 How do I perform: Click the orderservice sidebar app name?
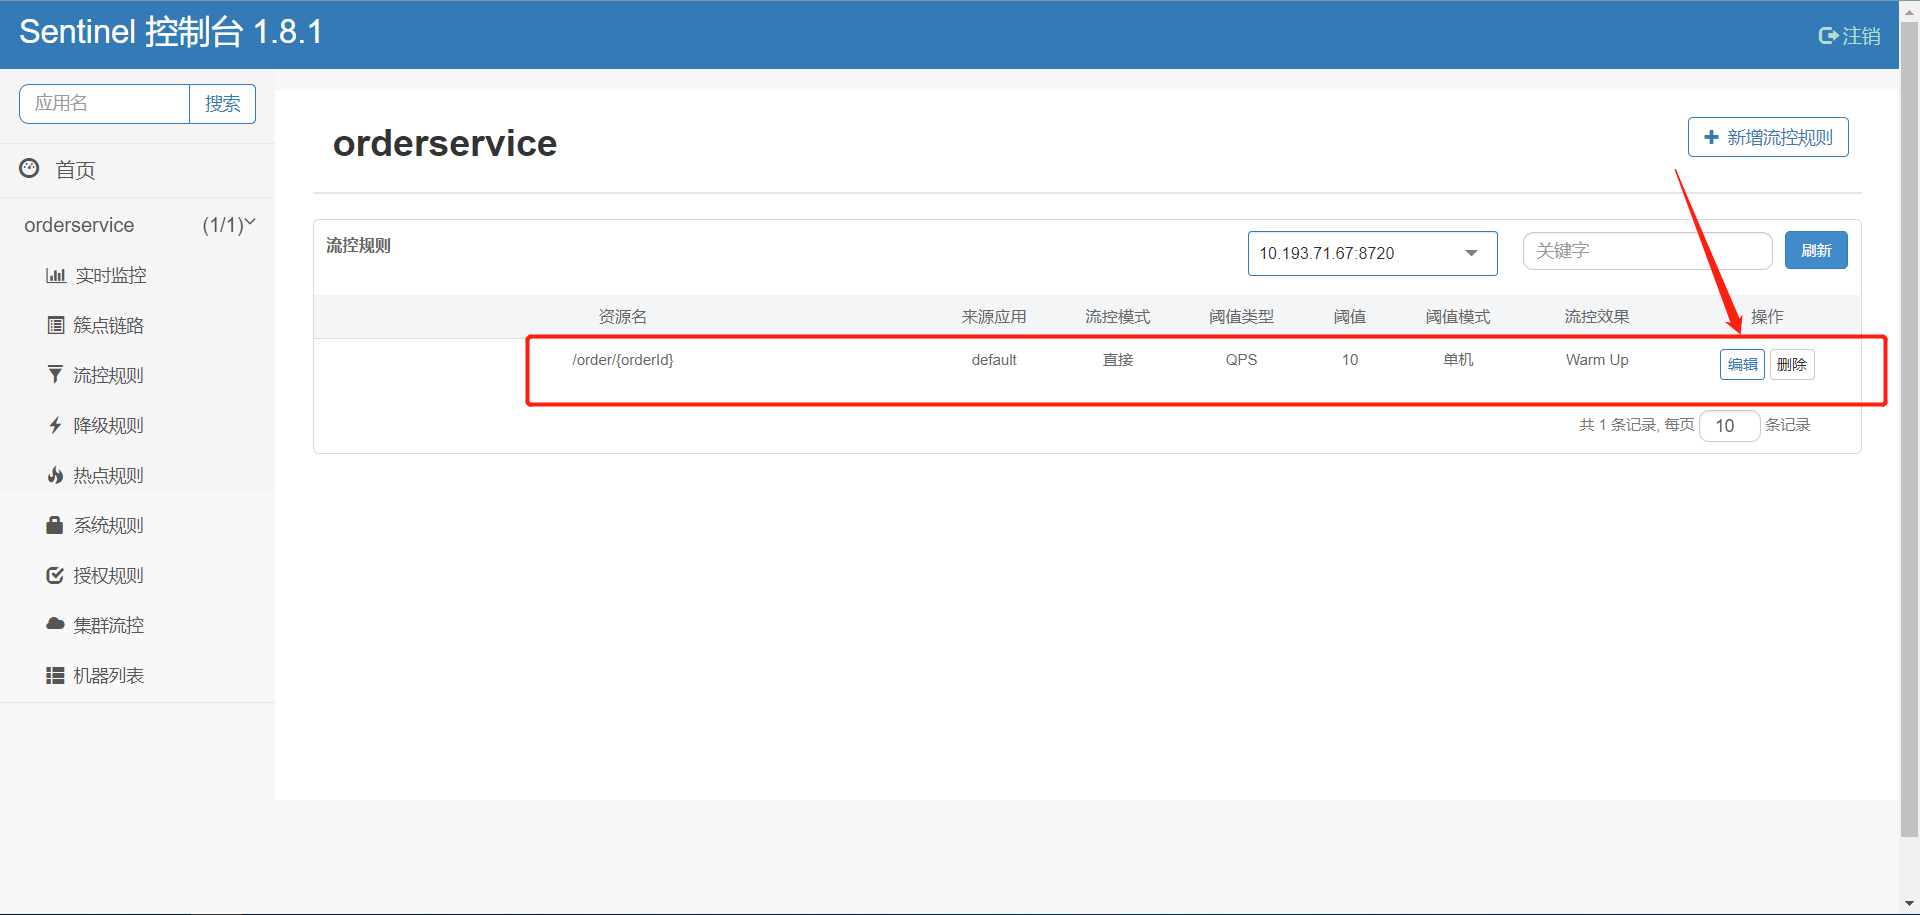pos(79,225)
